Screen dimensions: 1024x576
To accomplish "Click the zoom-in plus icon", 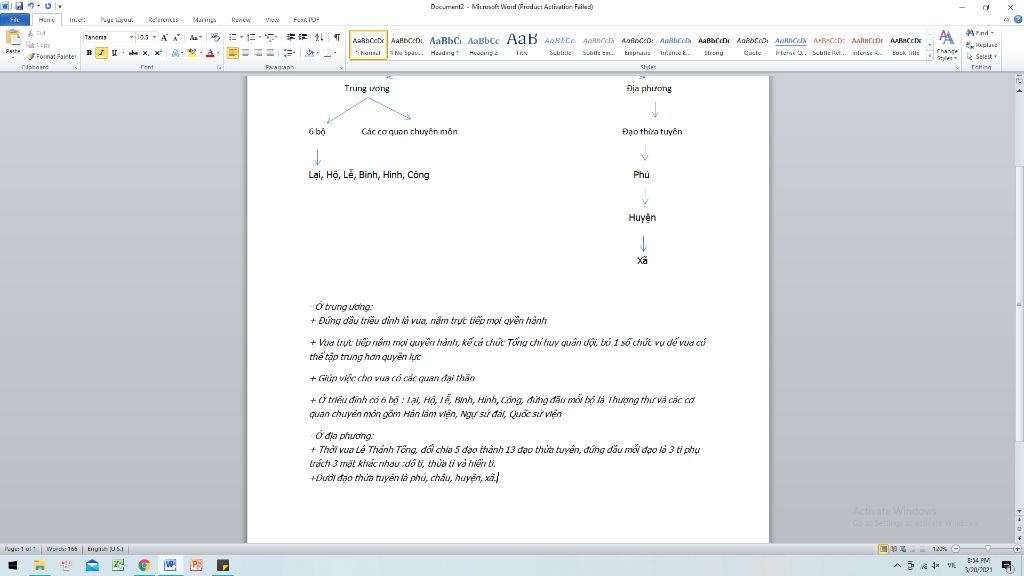I will click(x=1017, y=549).
